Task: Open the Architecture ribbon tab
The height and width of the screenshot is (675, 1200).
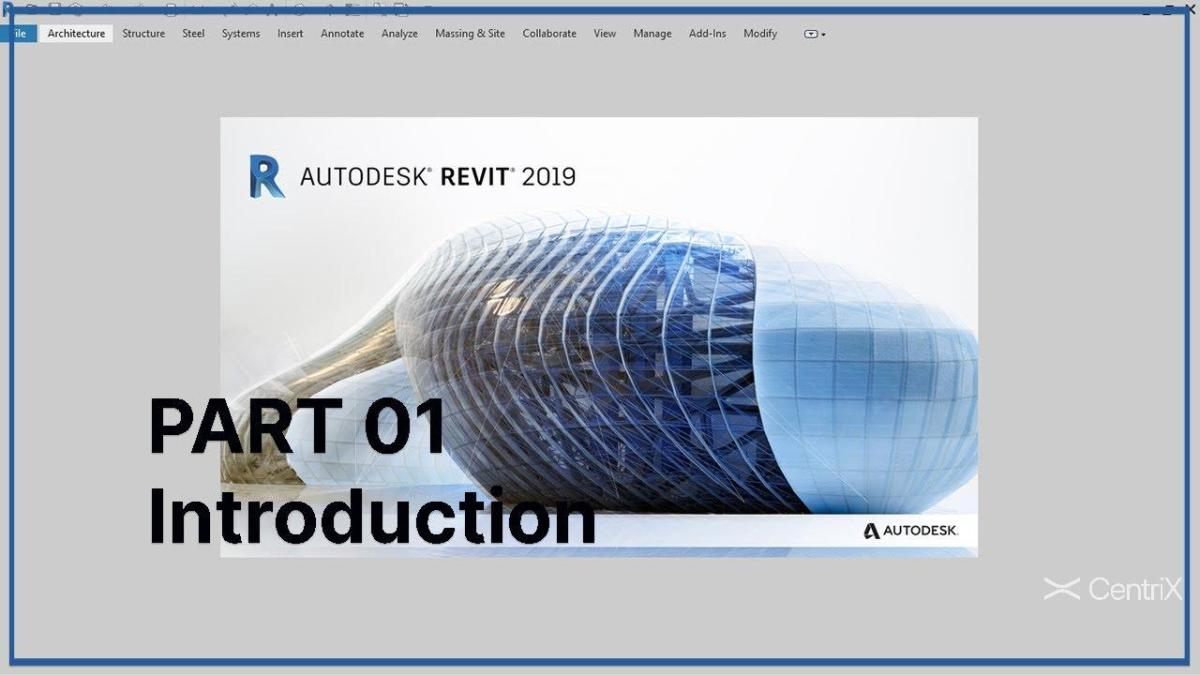Action: 76,34
